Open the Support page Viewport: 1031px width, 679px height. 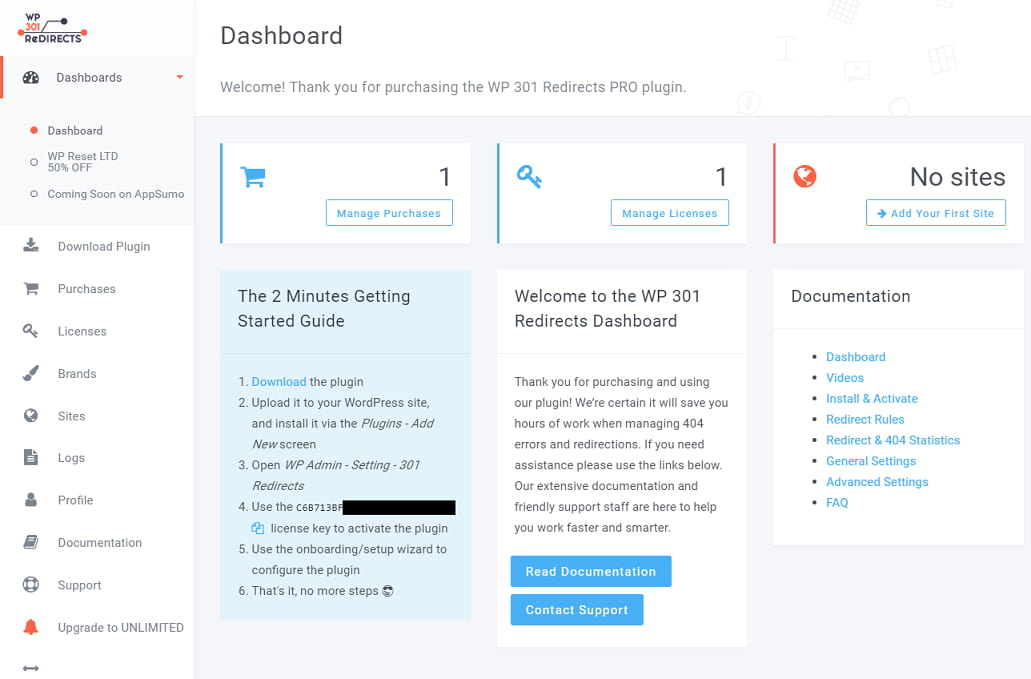point(80,585)
